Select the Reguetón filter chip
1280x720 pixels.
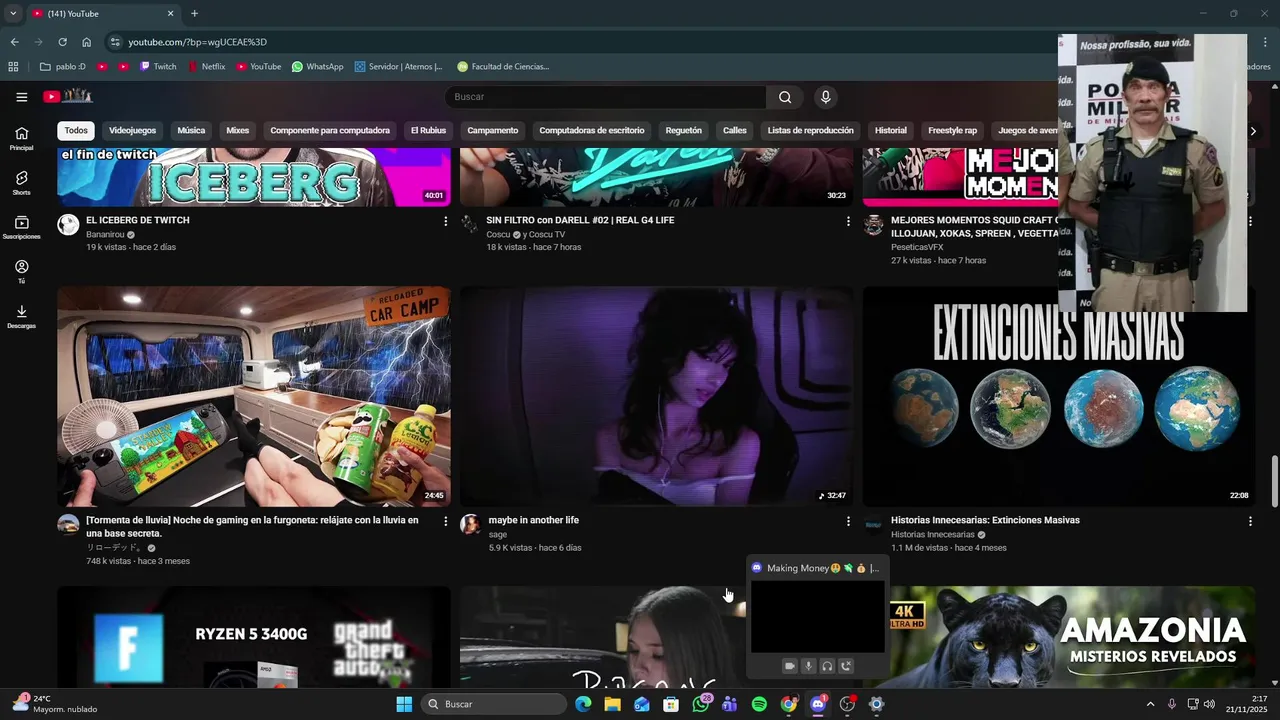point(684,131)
